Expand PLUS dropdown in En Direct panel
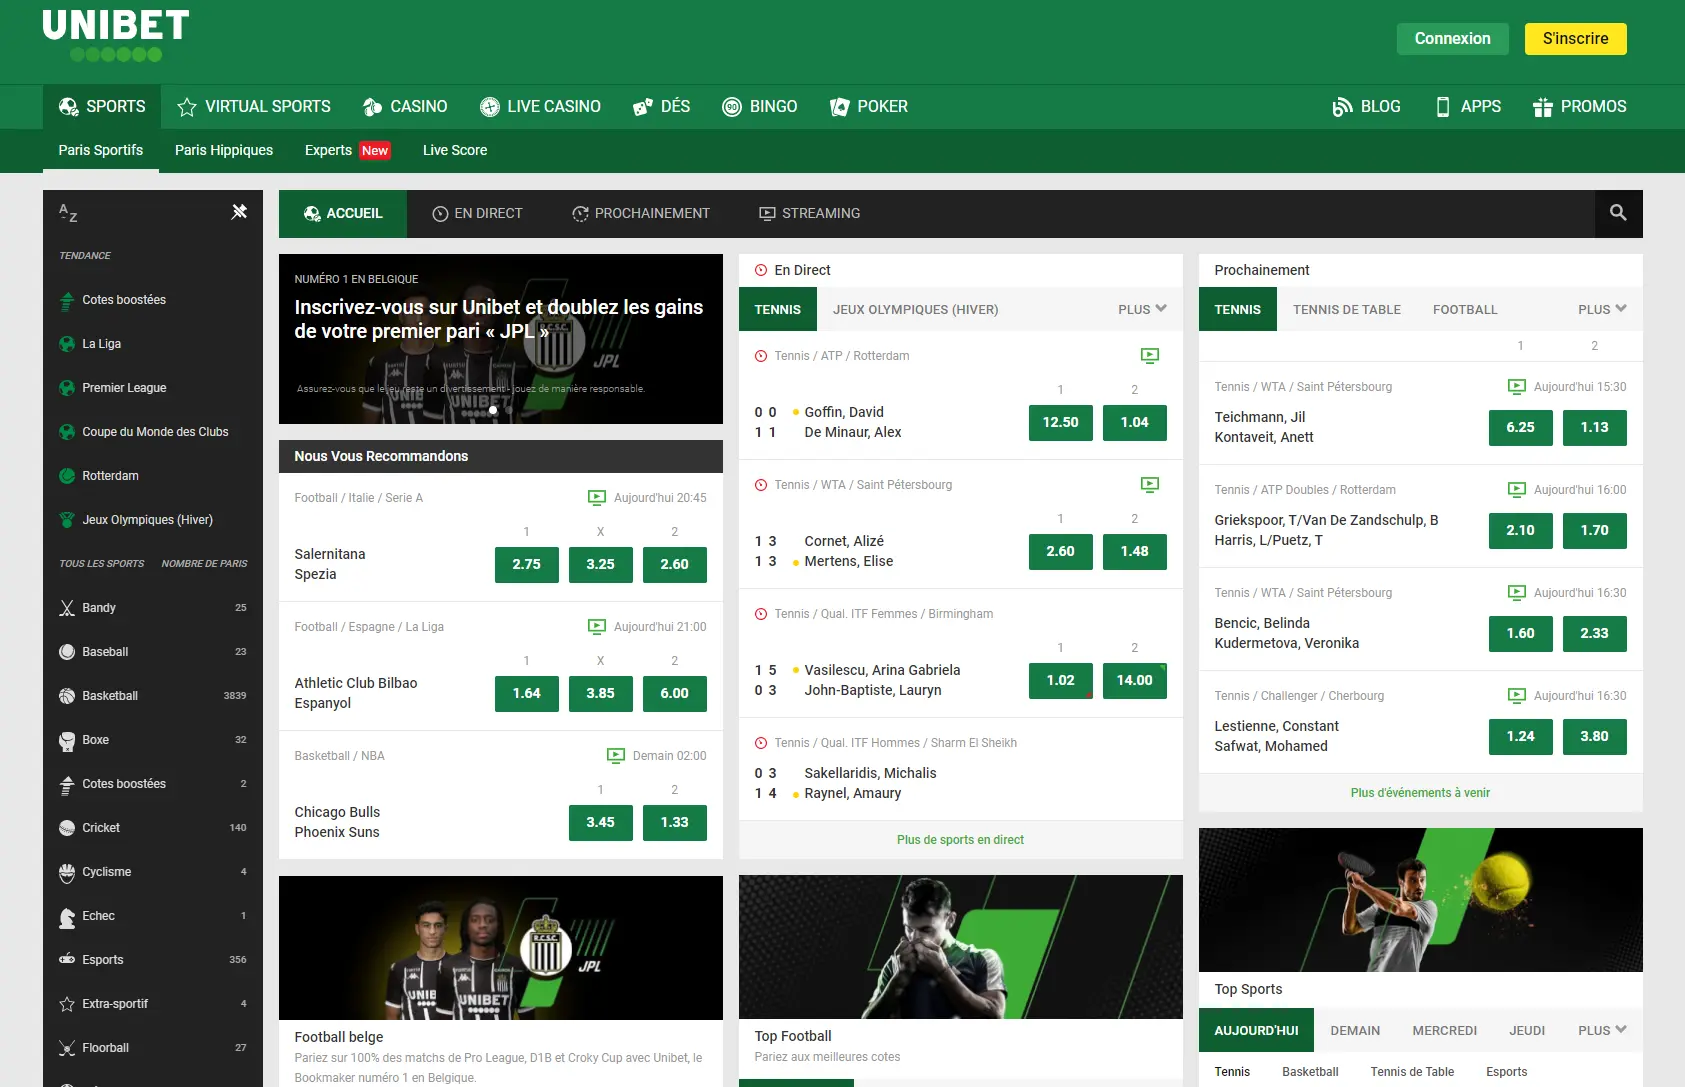The image size is (1685, 1087). [1142, 309]
